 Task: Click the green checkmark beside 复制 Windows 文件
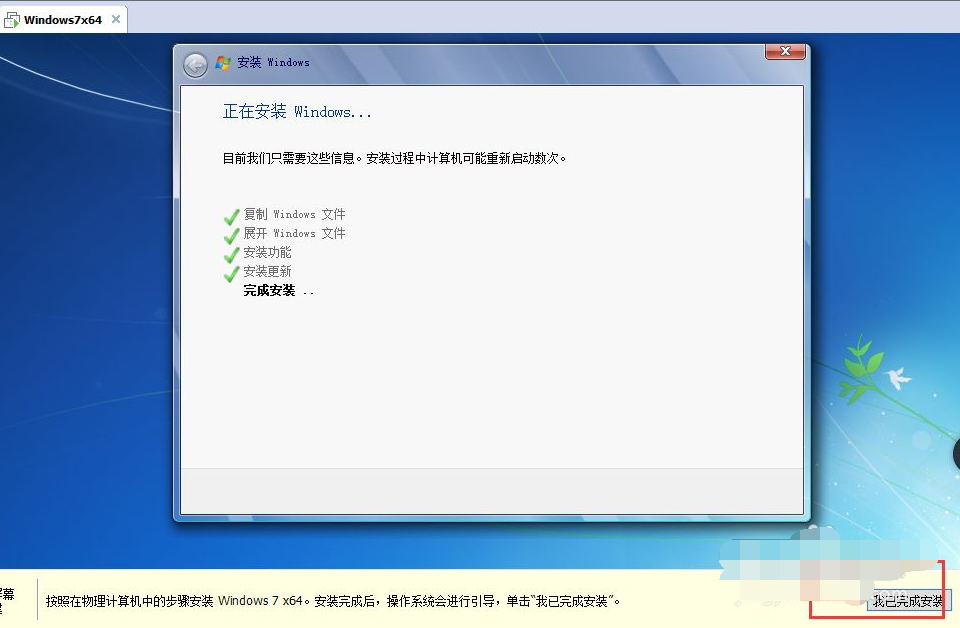[230, 214]
